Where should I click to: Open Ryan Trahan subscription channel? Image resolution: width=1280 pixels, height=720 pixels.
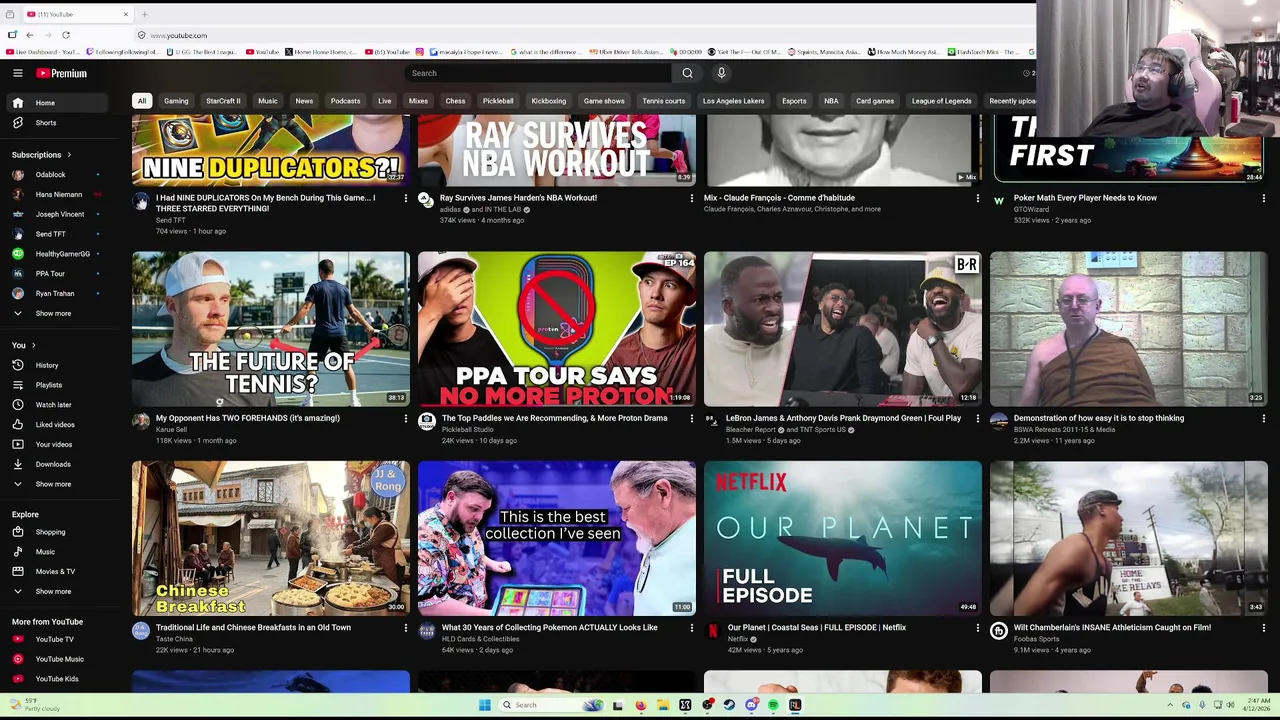[57, 294]
